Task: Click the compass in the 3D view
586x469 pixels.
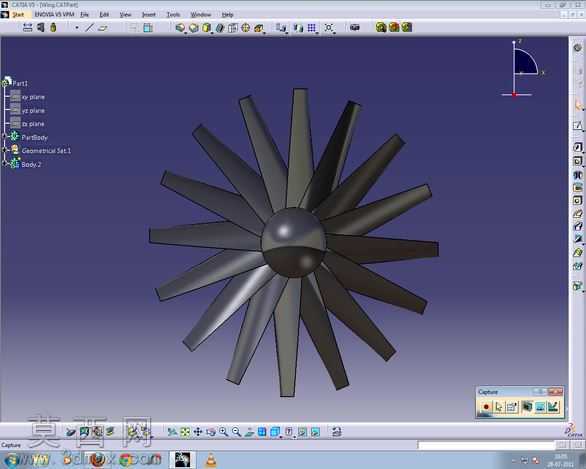Action: tap(524, 68)
